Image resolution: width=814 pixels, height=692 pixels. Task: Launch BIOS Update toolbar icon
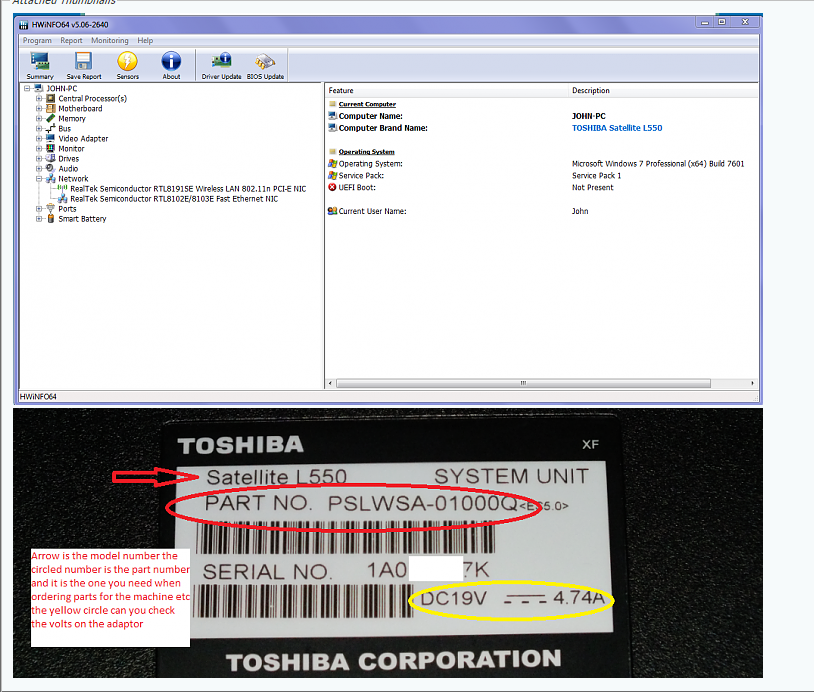click(265, 65)
